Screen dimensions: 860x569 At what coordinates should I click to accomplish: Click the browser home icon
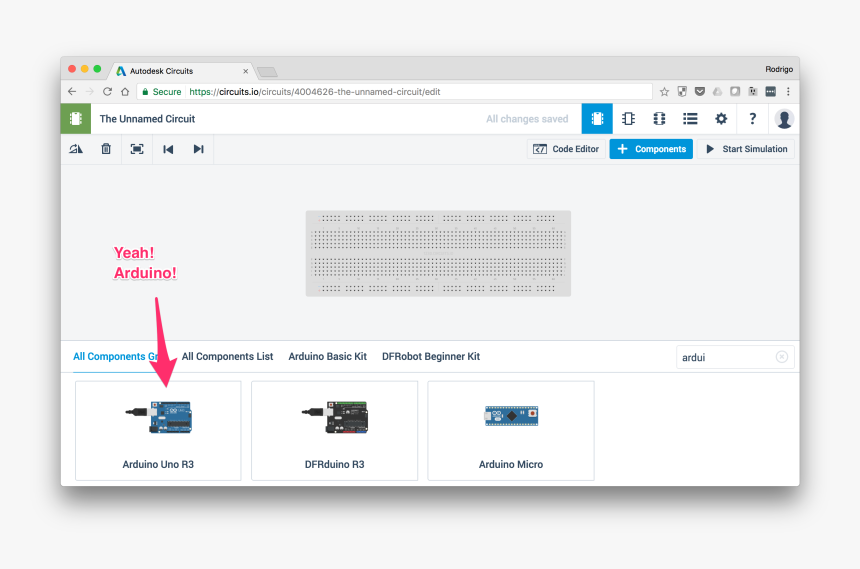(x=125, y=92)
